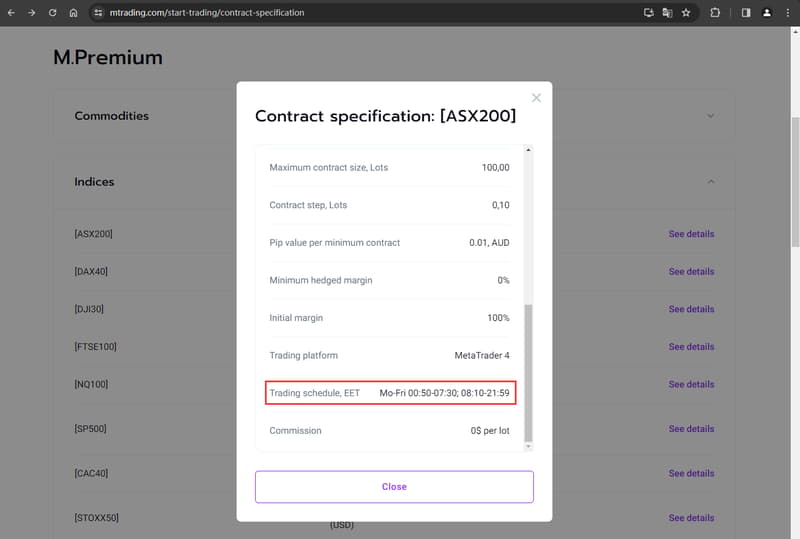Install app icon in address bar
The image size is (800, 539).
pos(648,13)
